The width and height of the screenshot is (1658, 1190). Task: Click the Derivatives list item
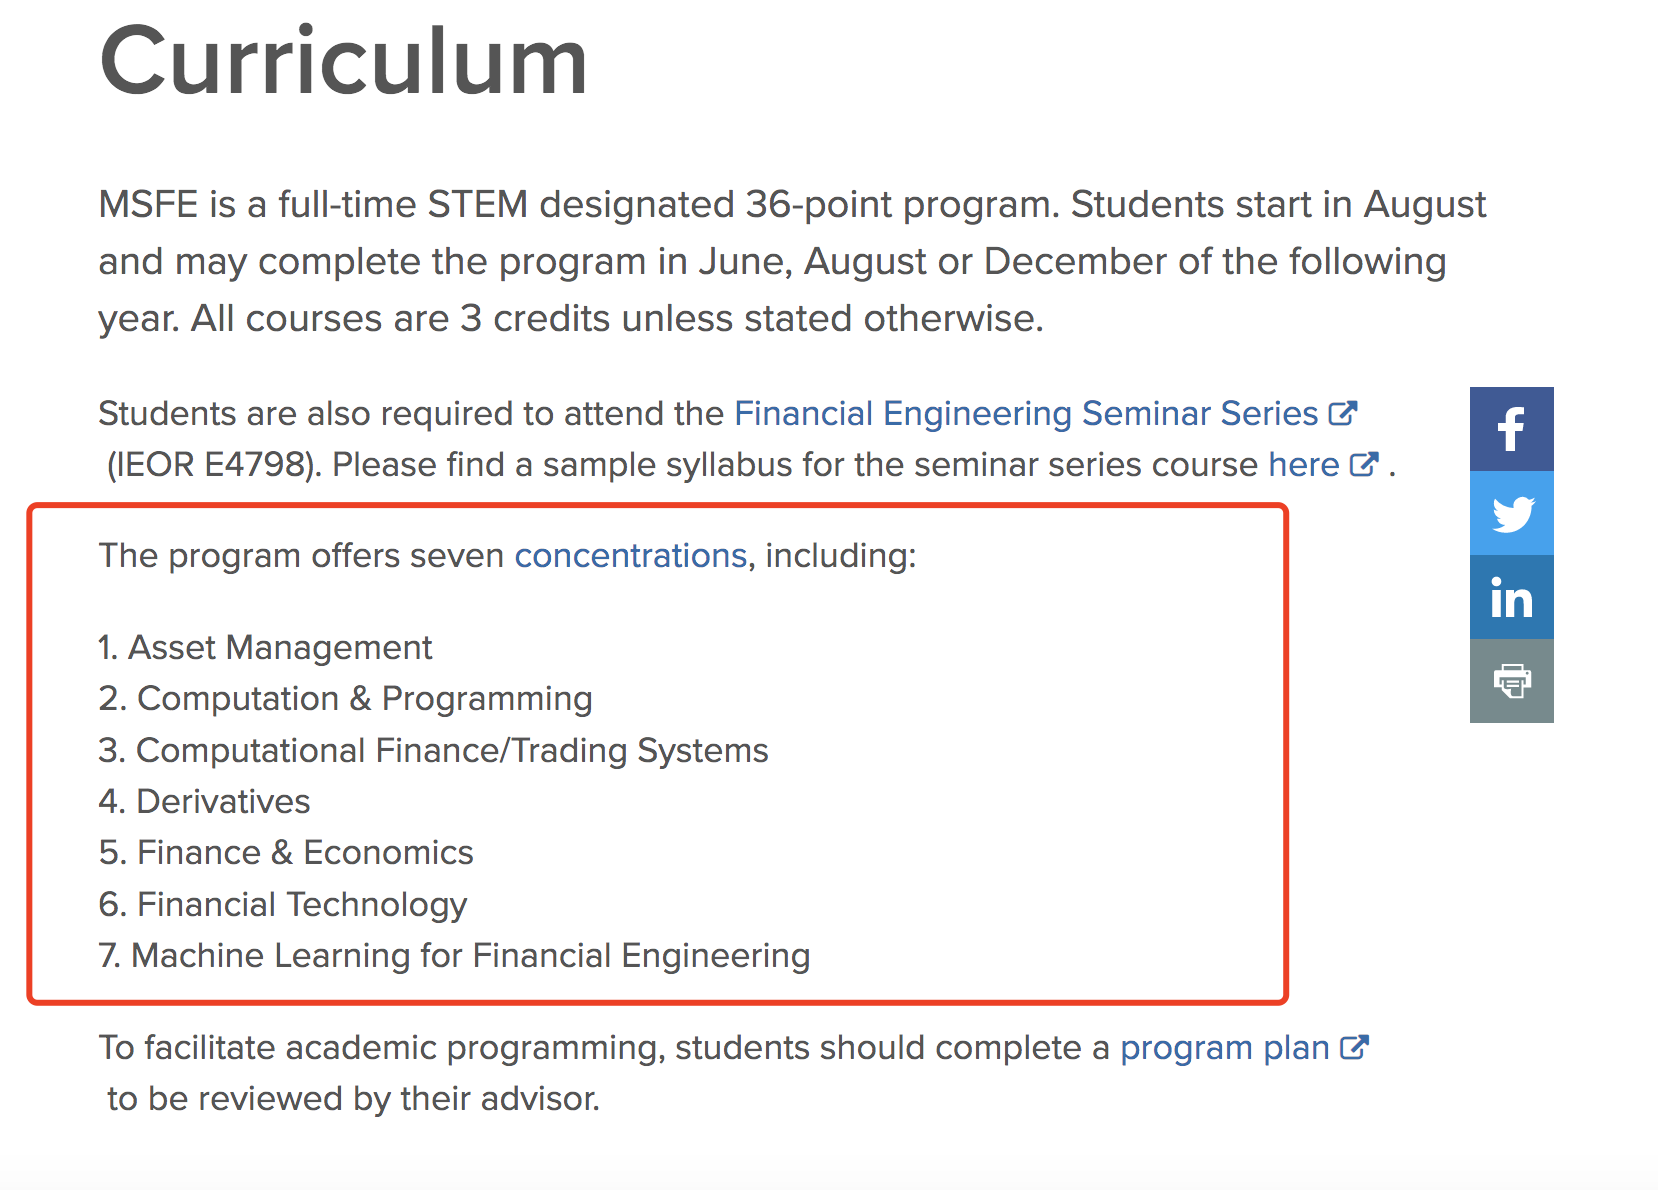(204, 801)
